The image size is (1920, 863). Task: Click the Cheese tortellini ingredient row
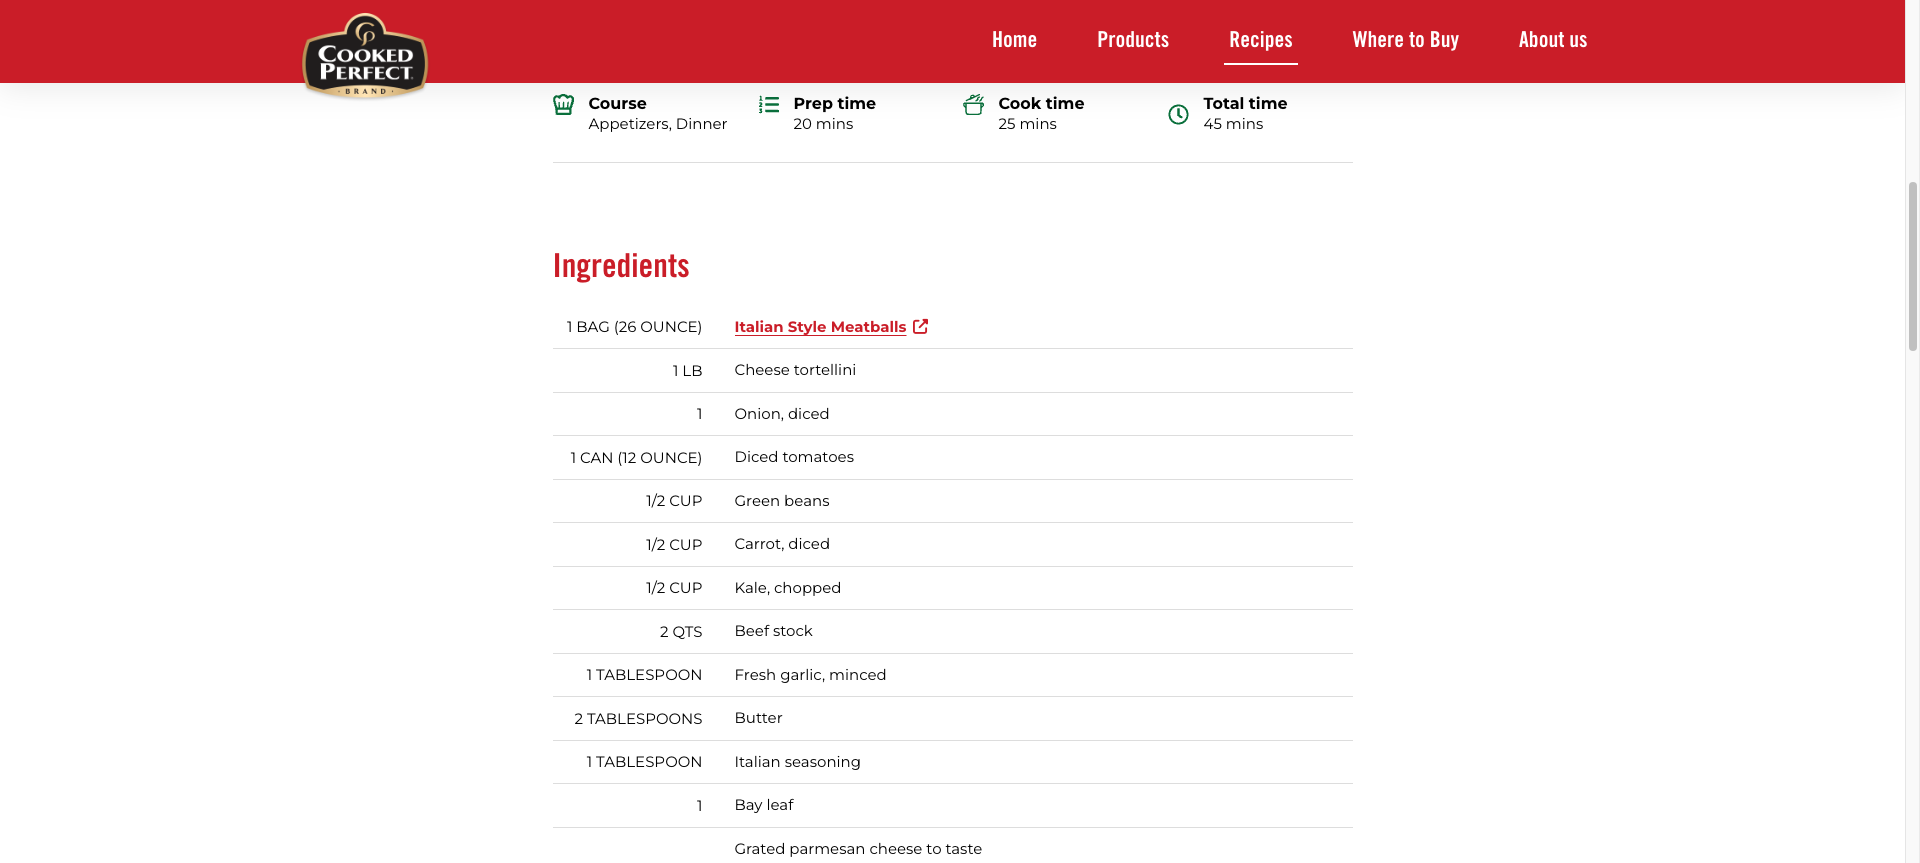click(x=795, y=370)
